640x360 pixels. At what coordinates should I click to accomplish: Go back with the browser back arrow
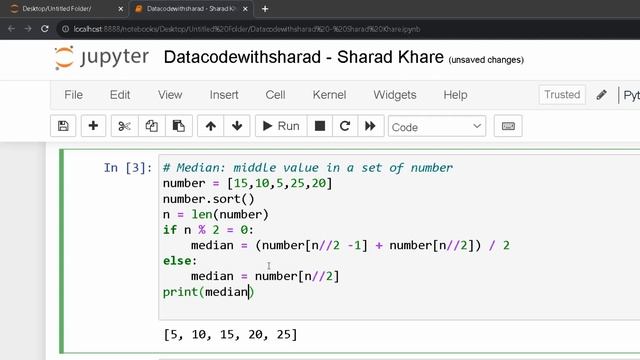(11, 29)
